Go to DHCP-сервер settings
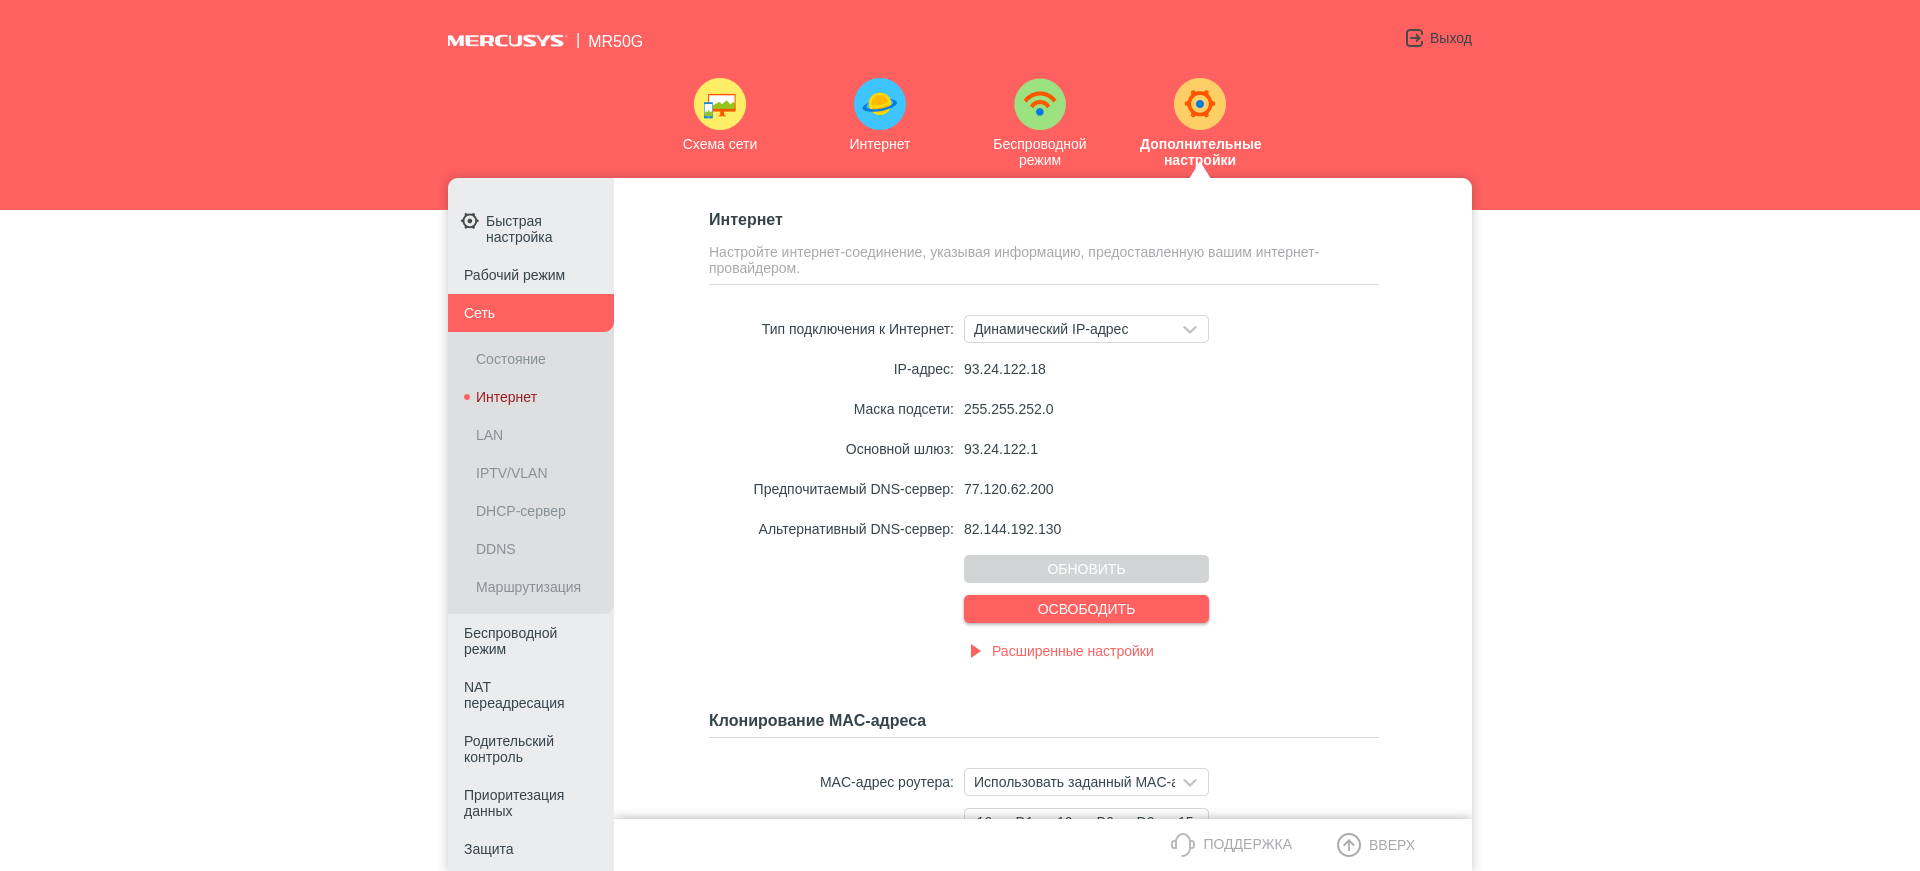The width and height of the screenshot is (1920, 871). point(521,511)
